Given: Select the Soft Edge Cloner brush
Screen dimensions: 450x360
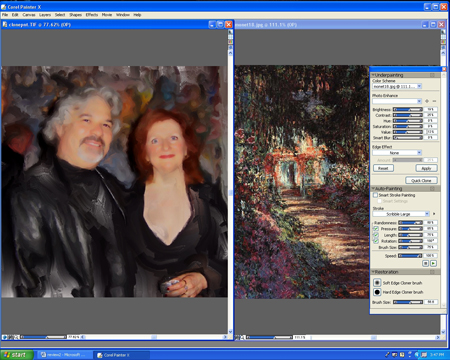Looking at the screenshot, I should [x=377, y=283].
